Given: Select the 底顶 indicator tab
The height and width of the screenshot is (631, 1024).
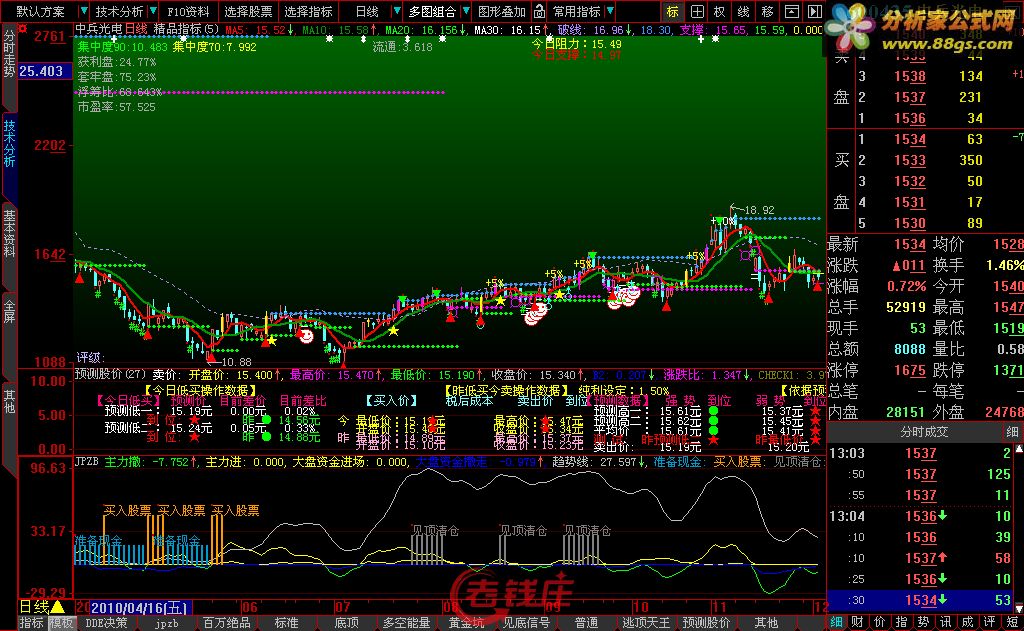Looking at the screenshot, I should pyautogui.click(x=347, y=623).
